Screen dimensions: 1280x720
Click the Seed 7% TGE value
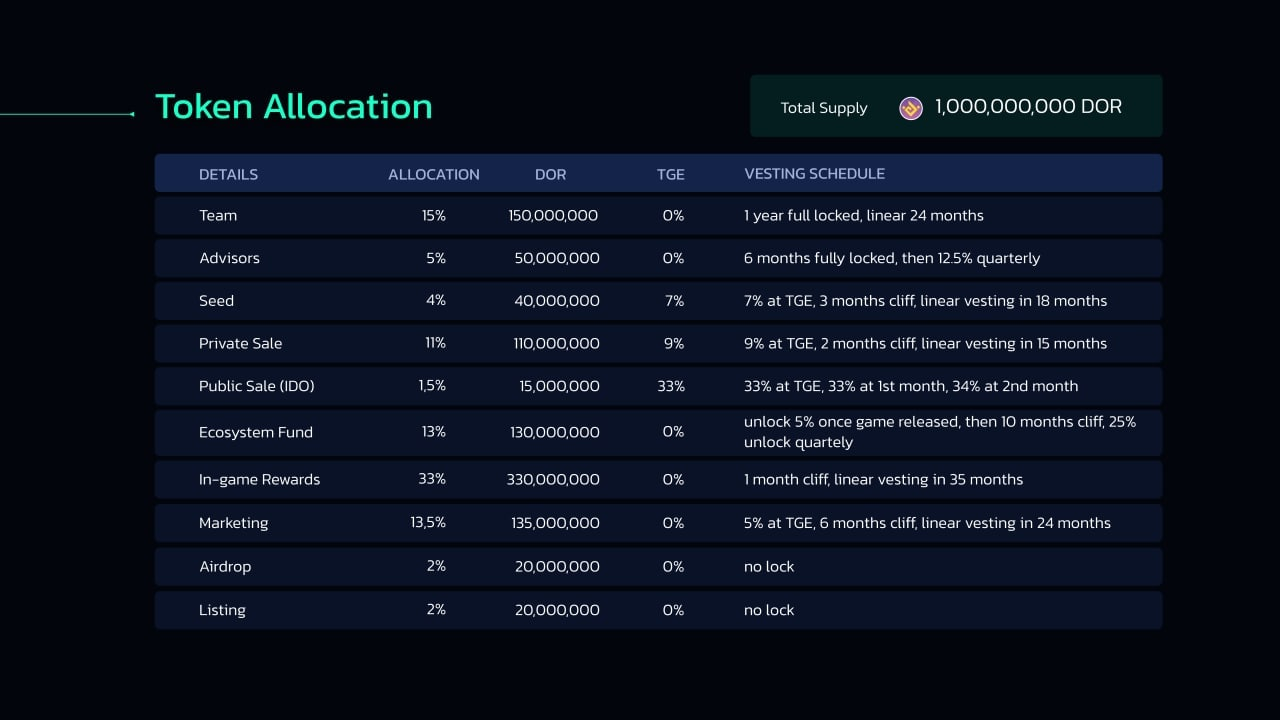click(x=673, y=301)
